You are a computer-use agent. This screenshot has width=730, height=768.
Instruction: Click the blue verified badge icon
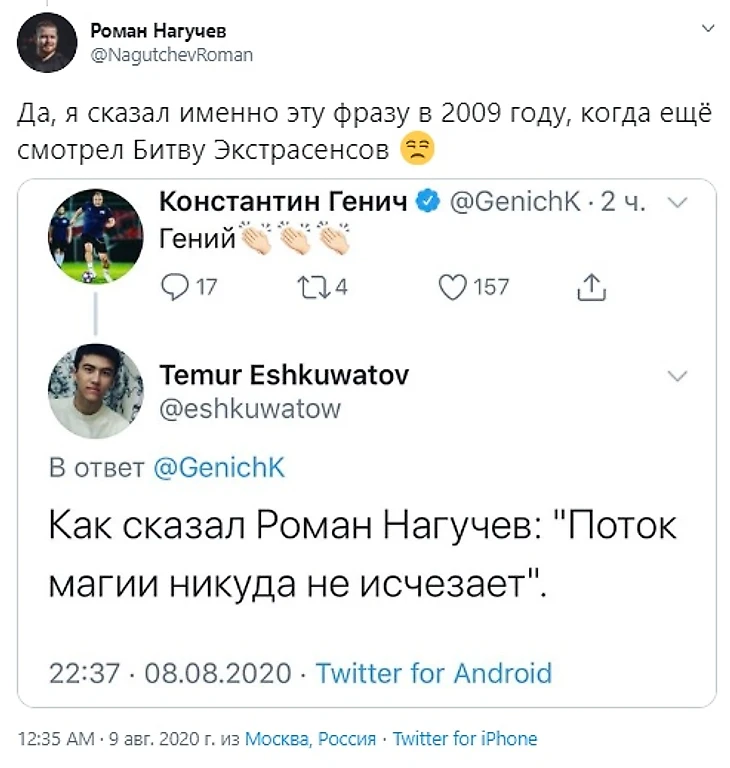[426, 203]
